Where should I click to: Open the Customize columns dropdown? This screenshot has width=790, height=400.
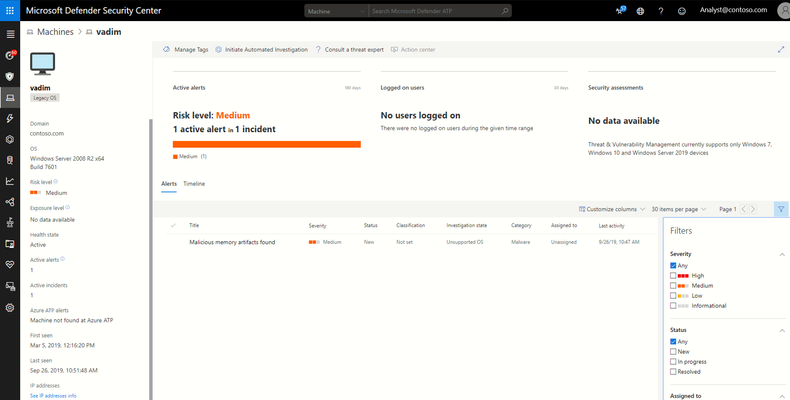click(612, 209)
